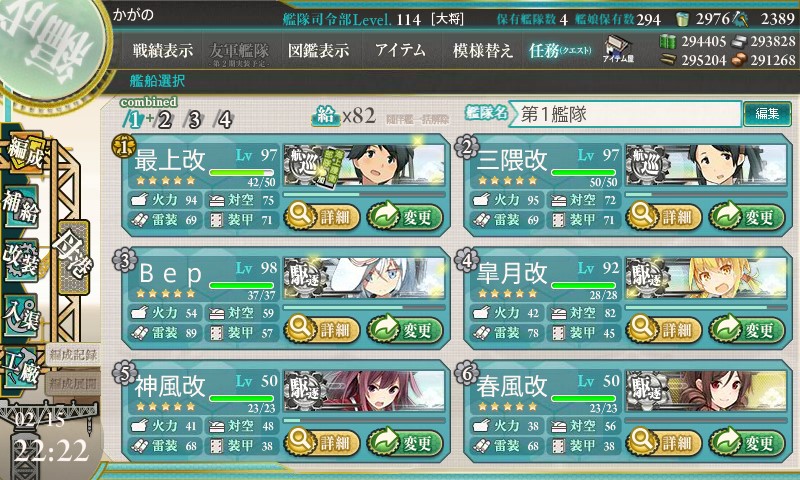This screenshot has width=800, height=480.
Task: Switch to fleet 3 tab
Action: click(194, 120)
